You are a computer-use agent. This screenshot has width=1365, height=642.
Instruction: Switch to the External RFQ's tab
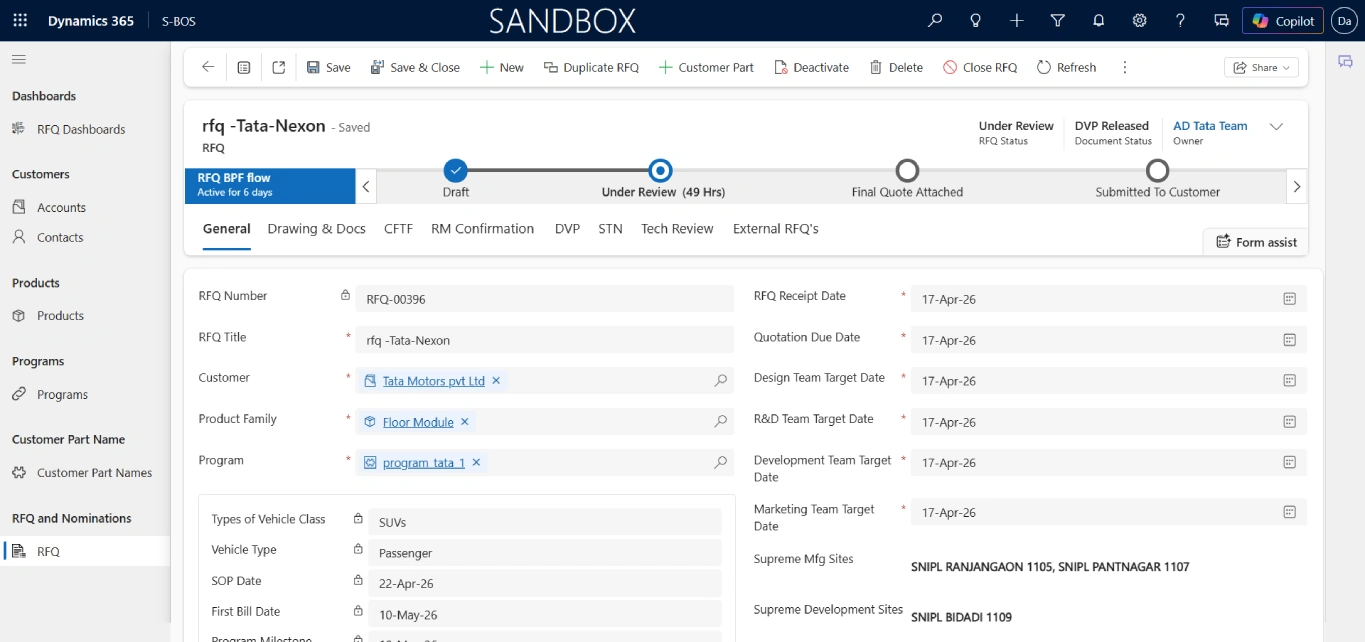775,229
